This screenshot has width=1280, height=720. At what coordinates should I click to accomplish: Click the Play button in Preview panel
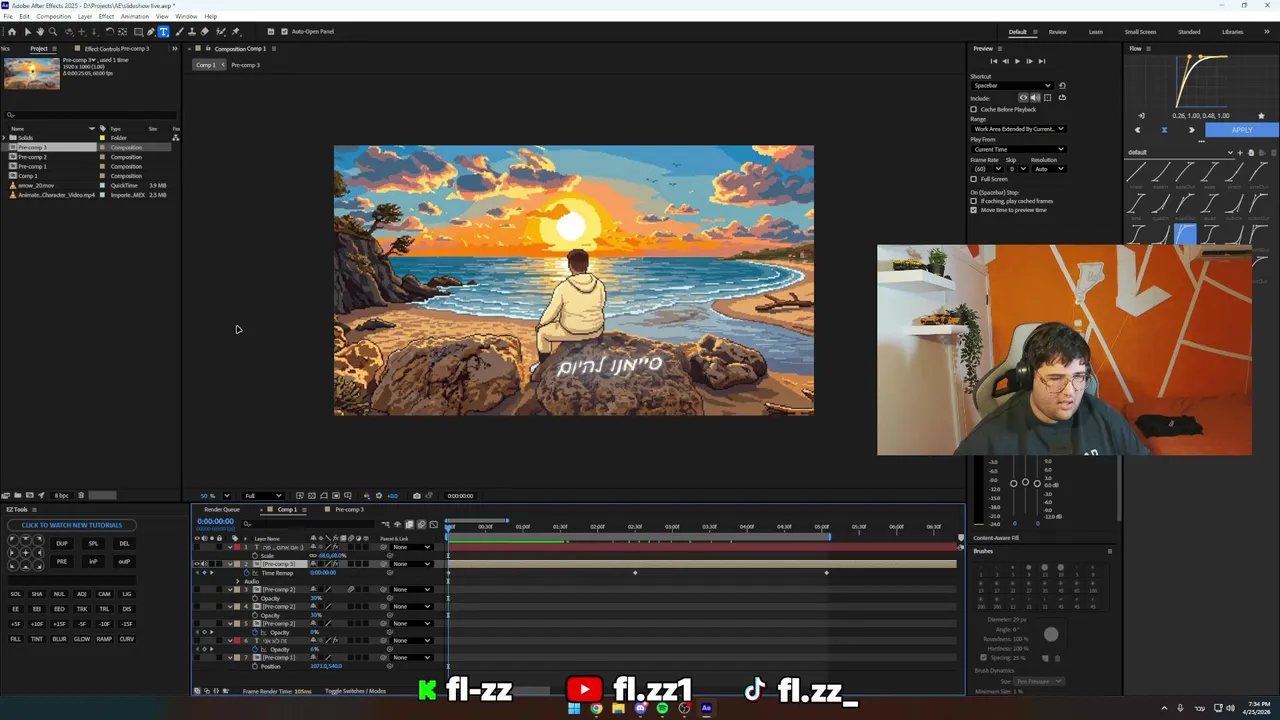click(1017, 61)
